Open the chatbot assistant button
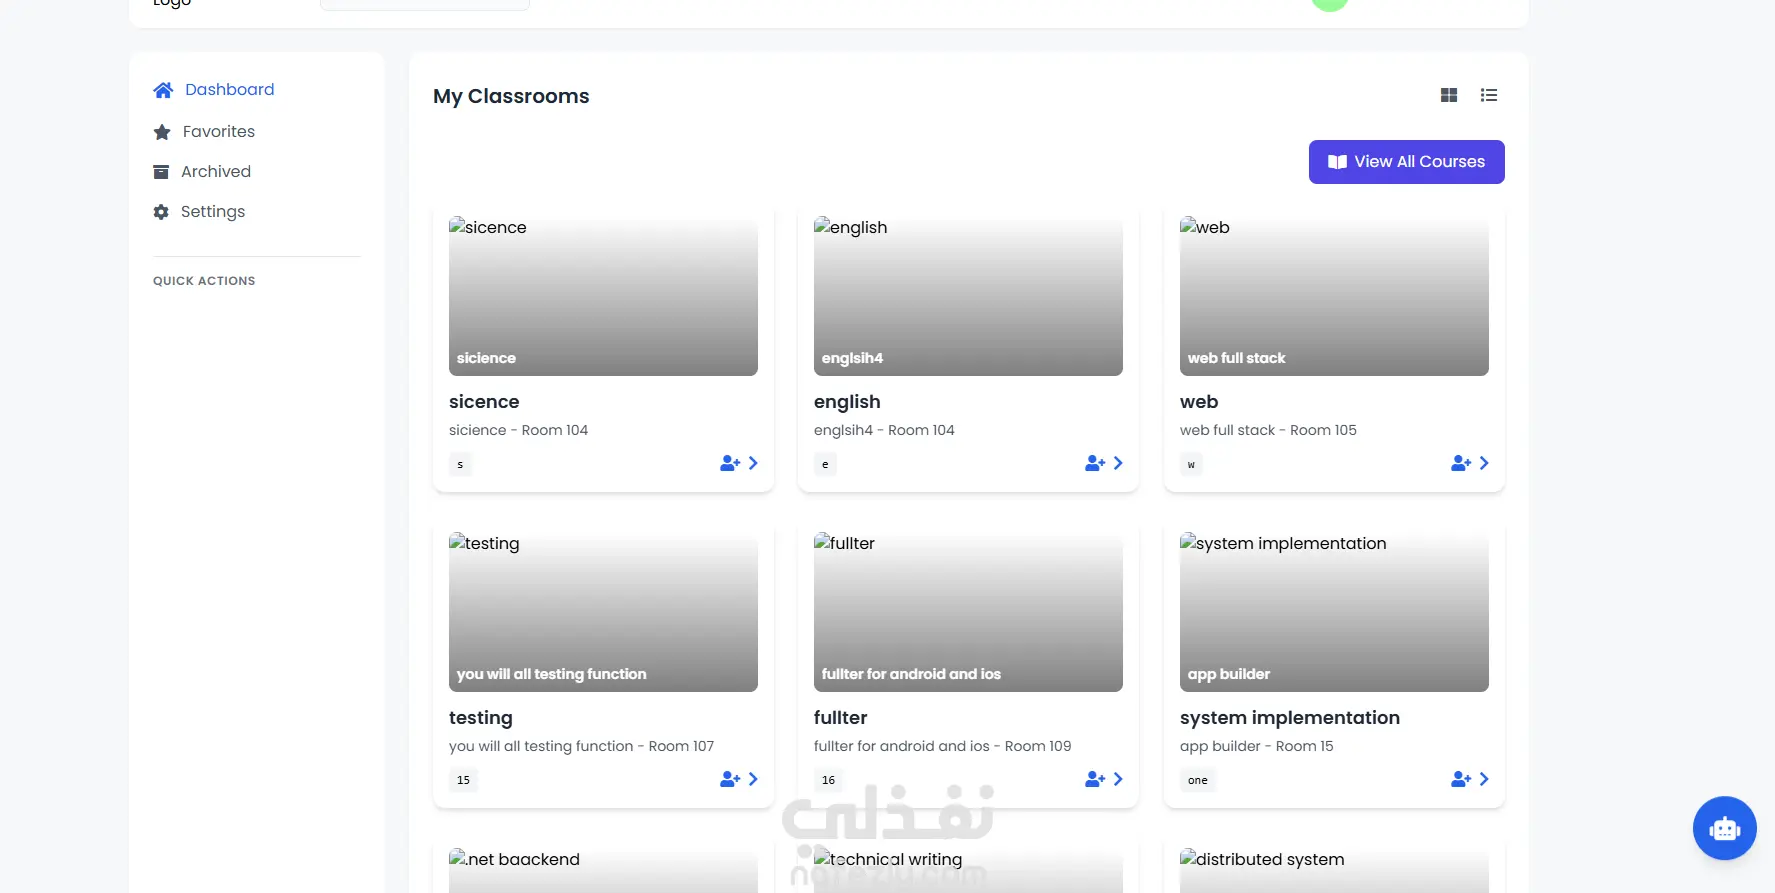 pyautogui.click(x=1724, y=828)
